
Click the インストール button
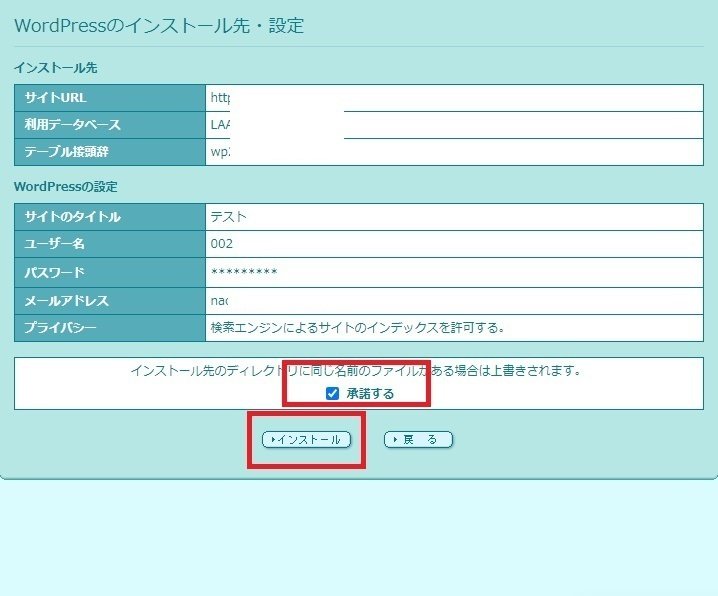(x=306, y=439)
